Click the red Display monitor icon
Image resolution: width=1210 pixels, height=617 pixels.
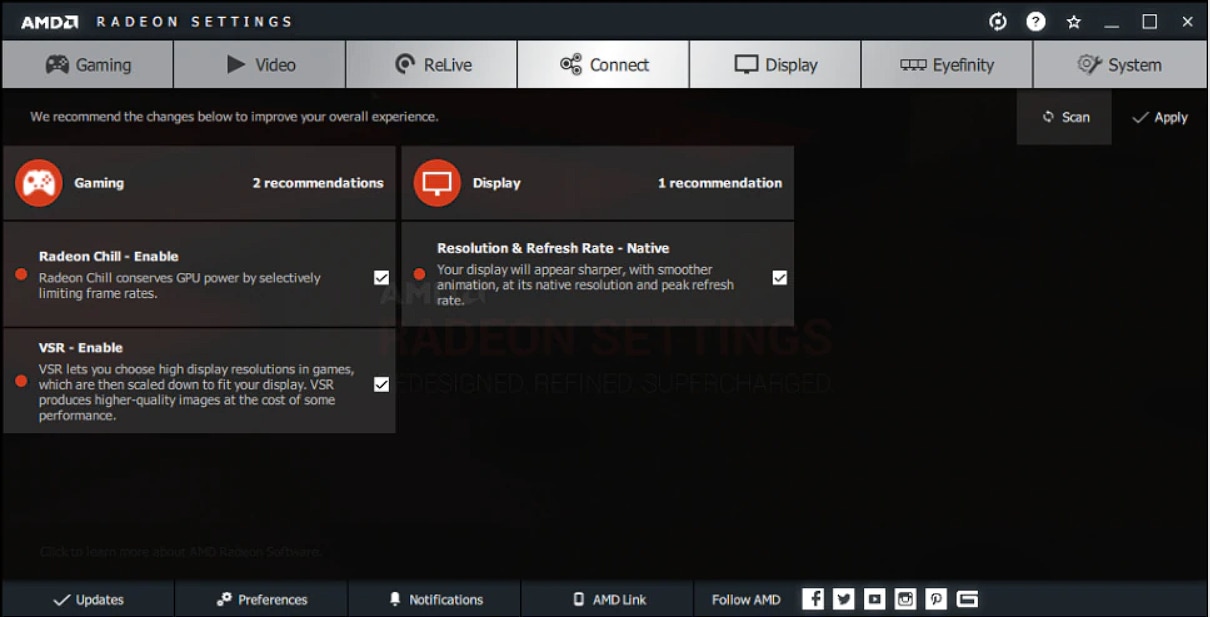pyautogui.click(x=437, y=183)
